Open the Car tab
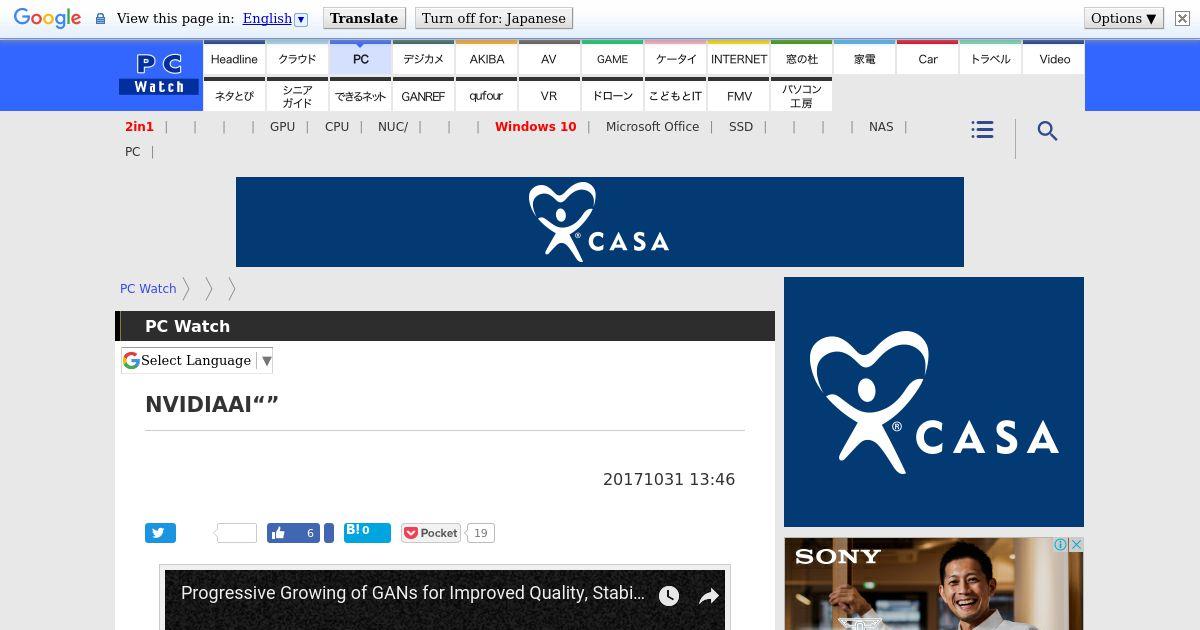1200x630 pixels. (x=928, y=58)
